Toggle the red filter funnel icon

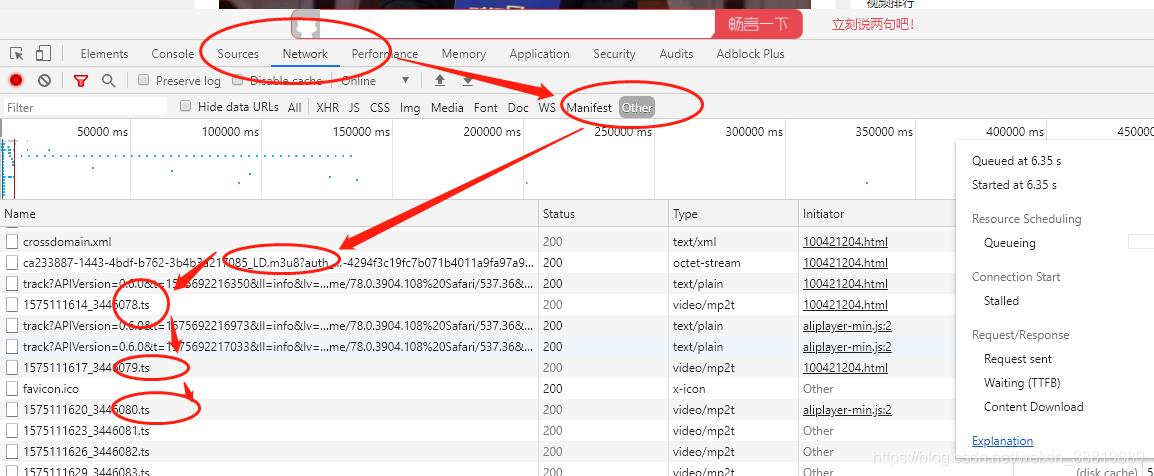81,80
